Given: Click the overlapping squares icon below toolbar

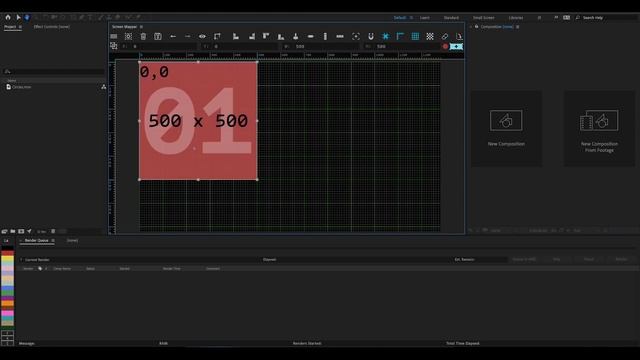Looking at the screenshot, I should pyautogui.click(x=114, y=46).
